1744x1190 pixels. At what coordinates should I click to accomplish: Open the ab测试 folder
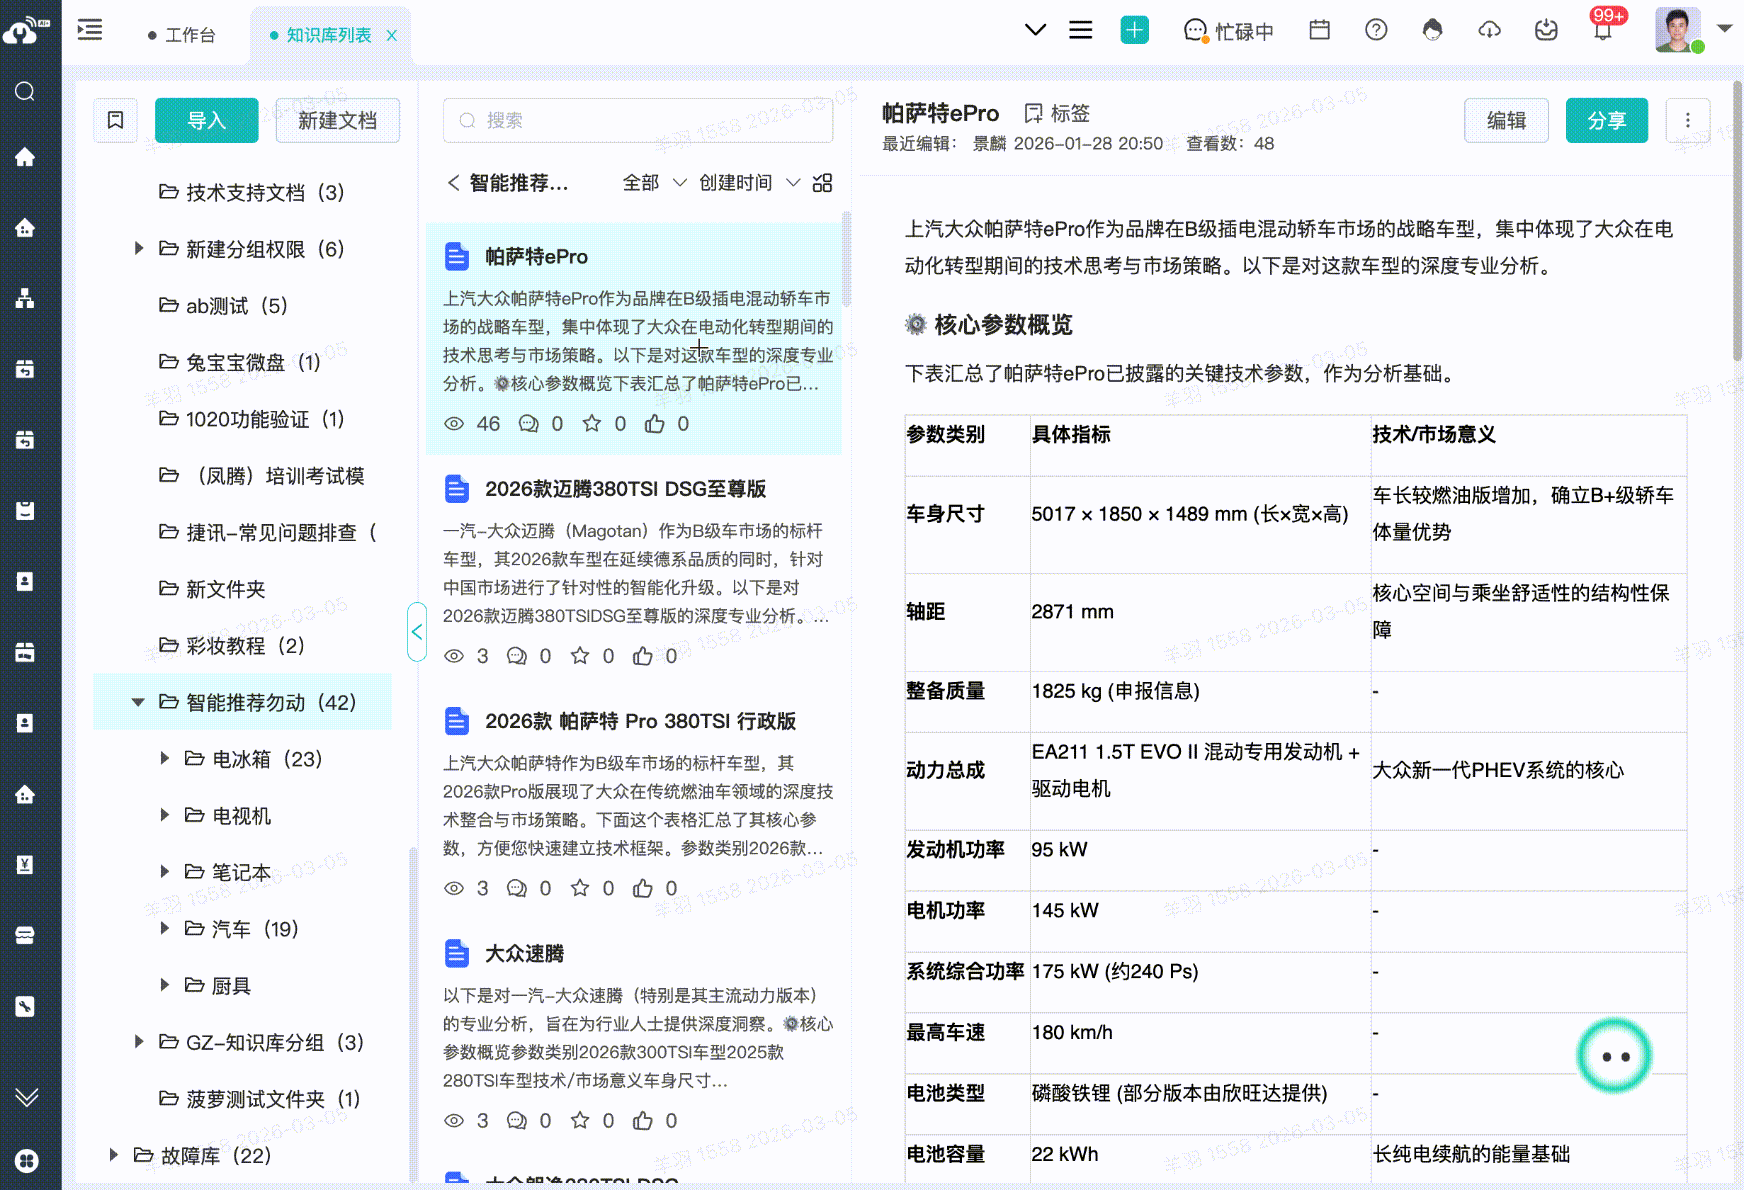coord(224,305)
